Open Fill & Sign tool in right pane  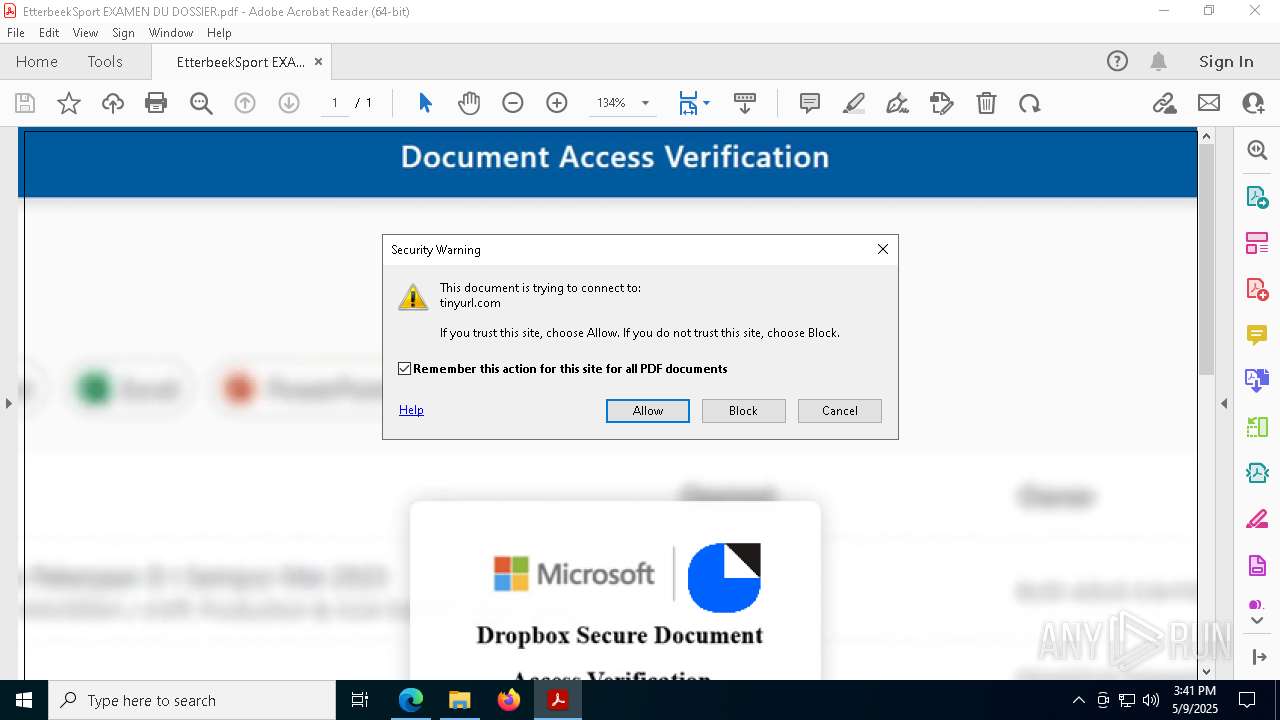[1257, 519]
